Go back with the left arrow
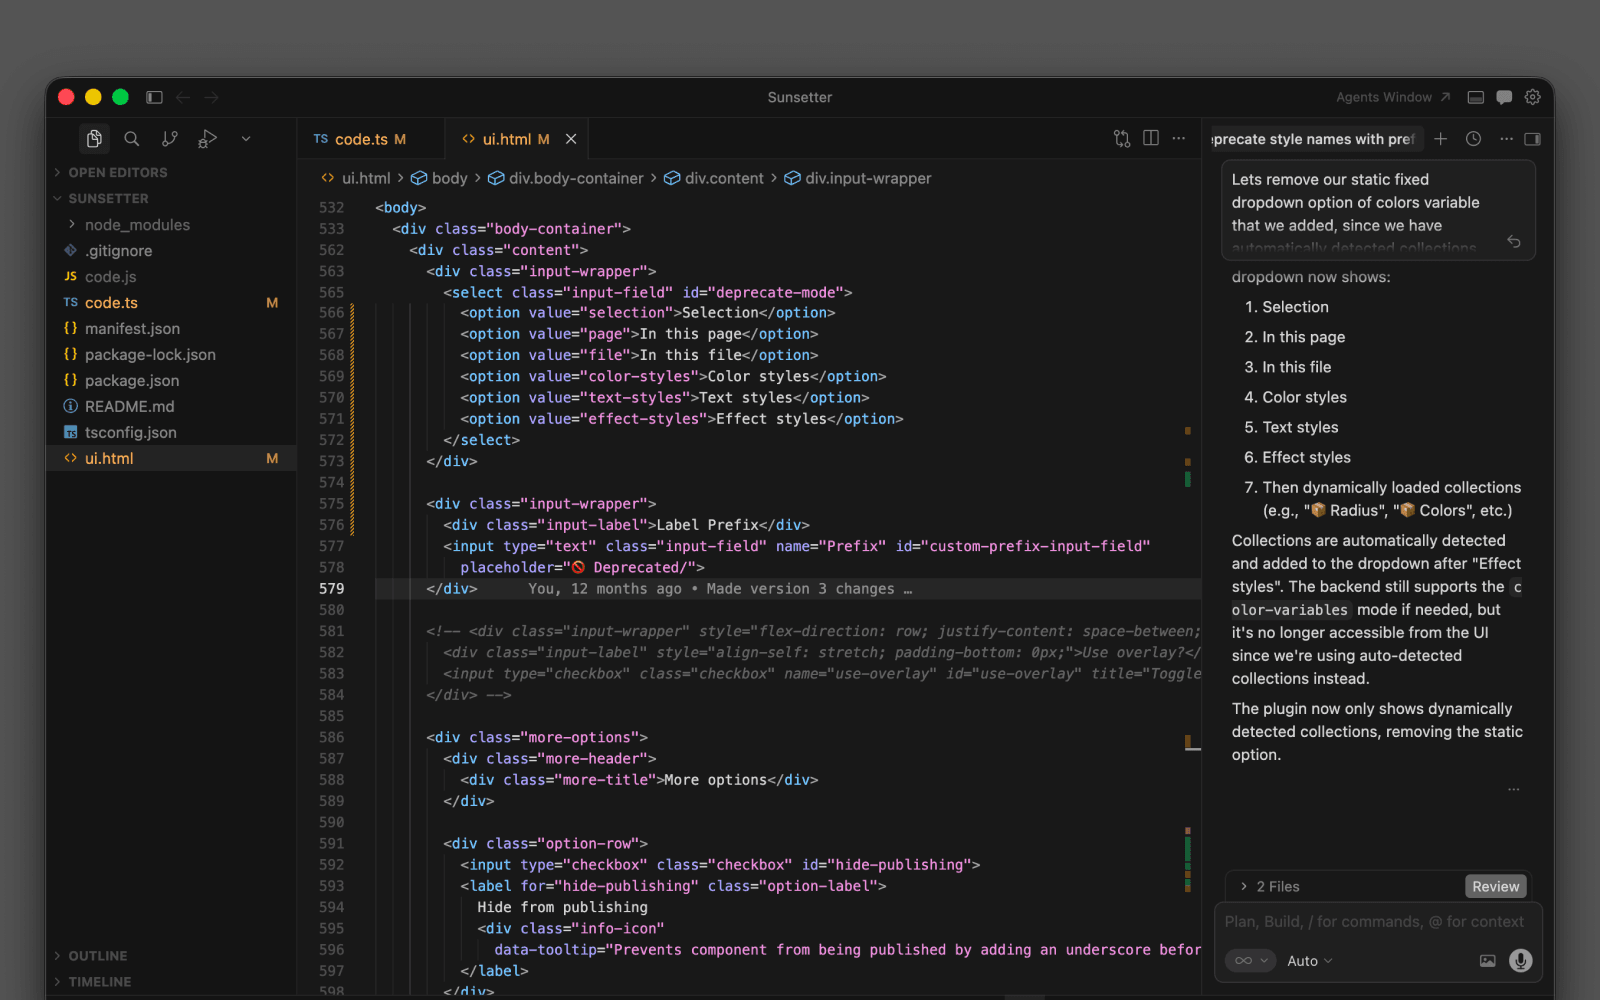1600x1000 pixels. tap(183, 97)
